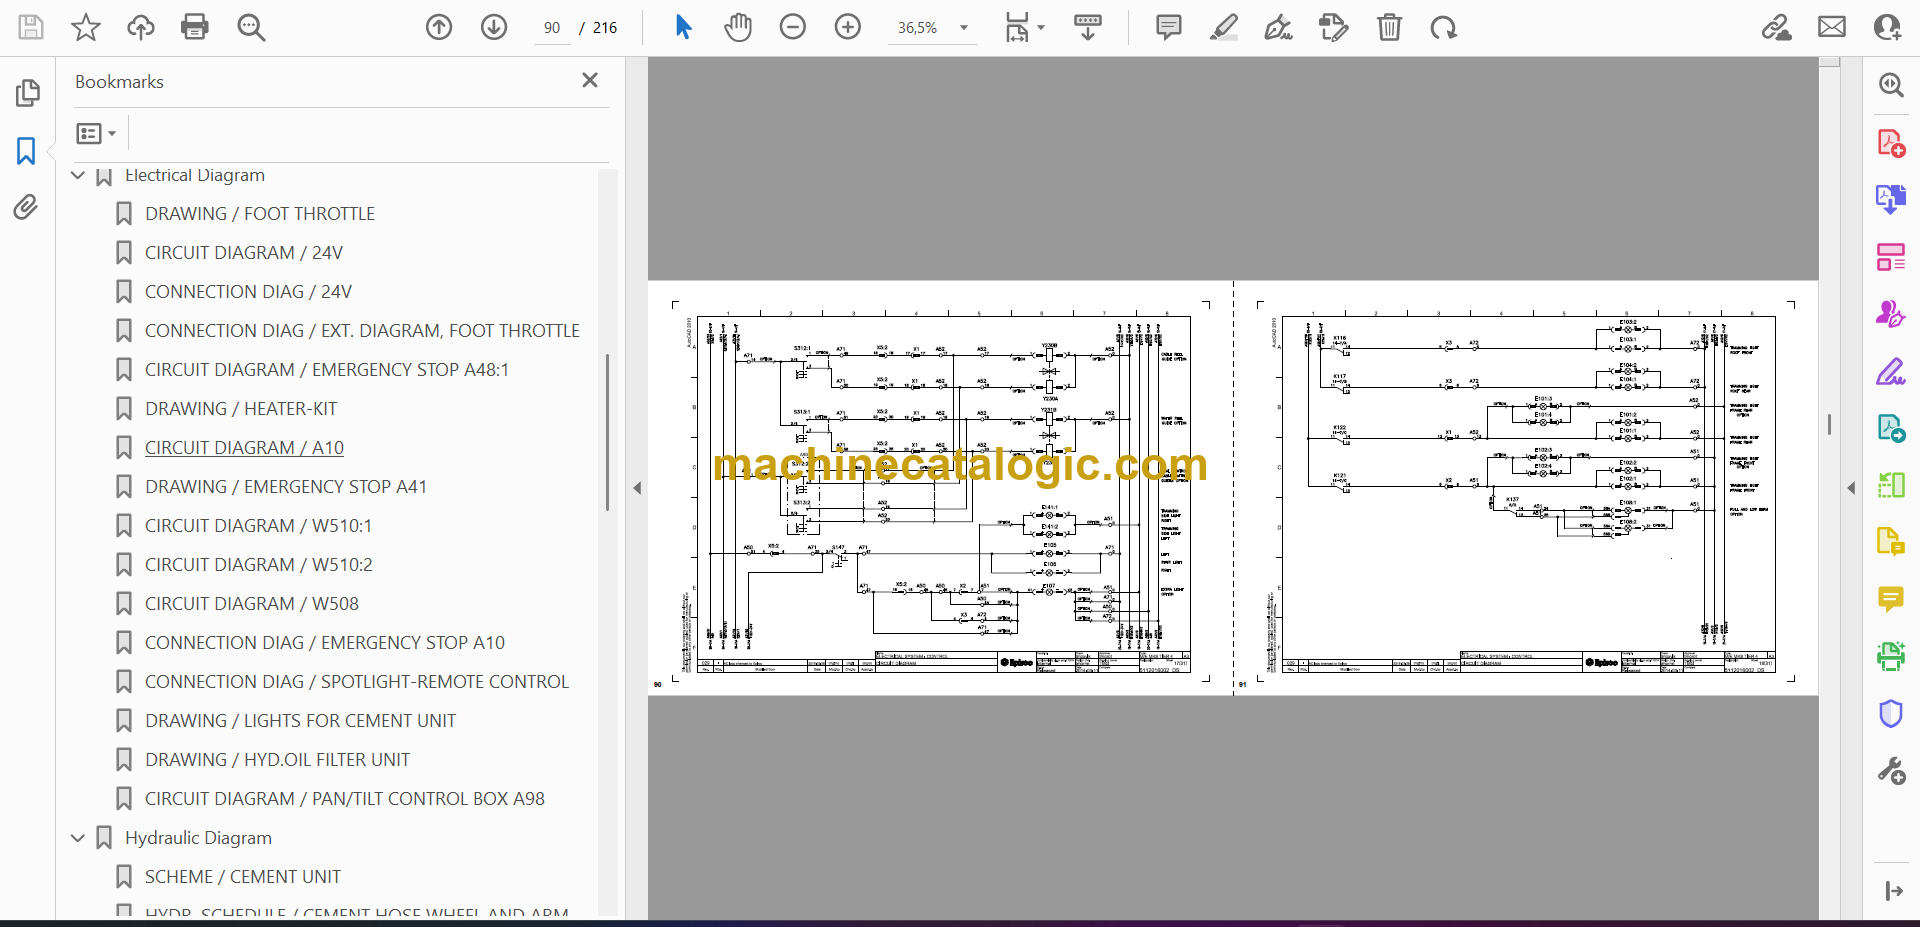
Task: Zoom out with minus button
Action: tap(793, 27)
